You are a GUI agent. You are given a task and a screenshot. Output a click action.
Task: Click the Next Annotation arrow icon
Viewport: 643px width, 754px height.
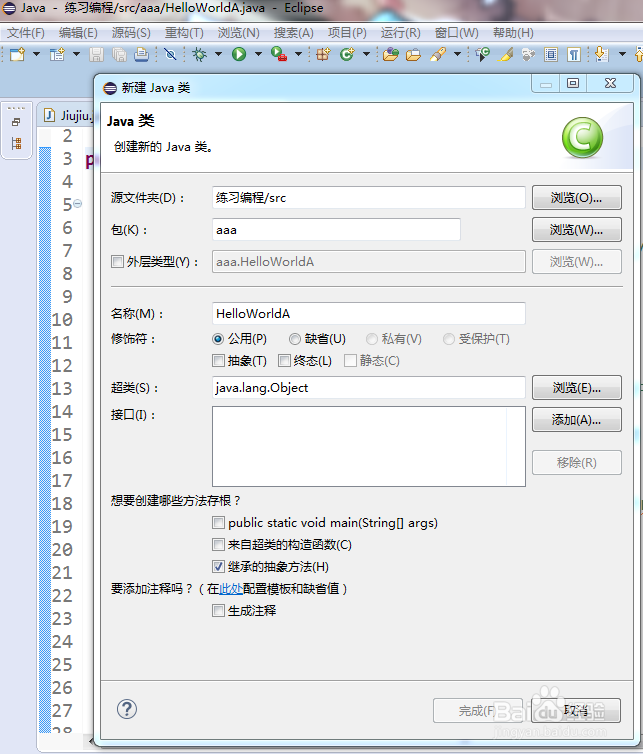601,54
